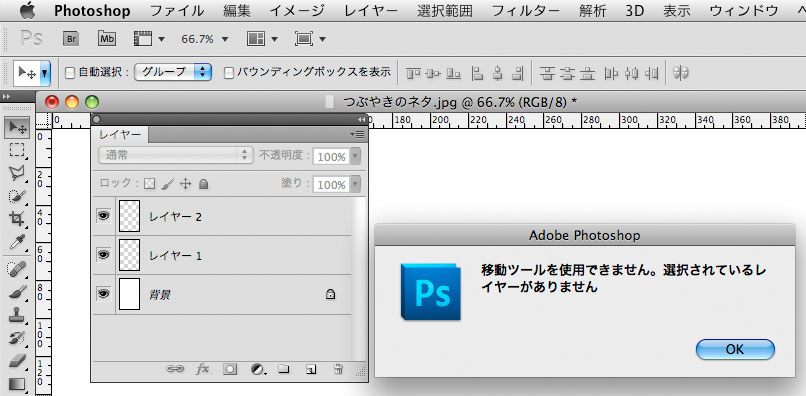
Task: Select the Gradient tool
Action: point(18,384)
